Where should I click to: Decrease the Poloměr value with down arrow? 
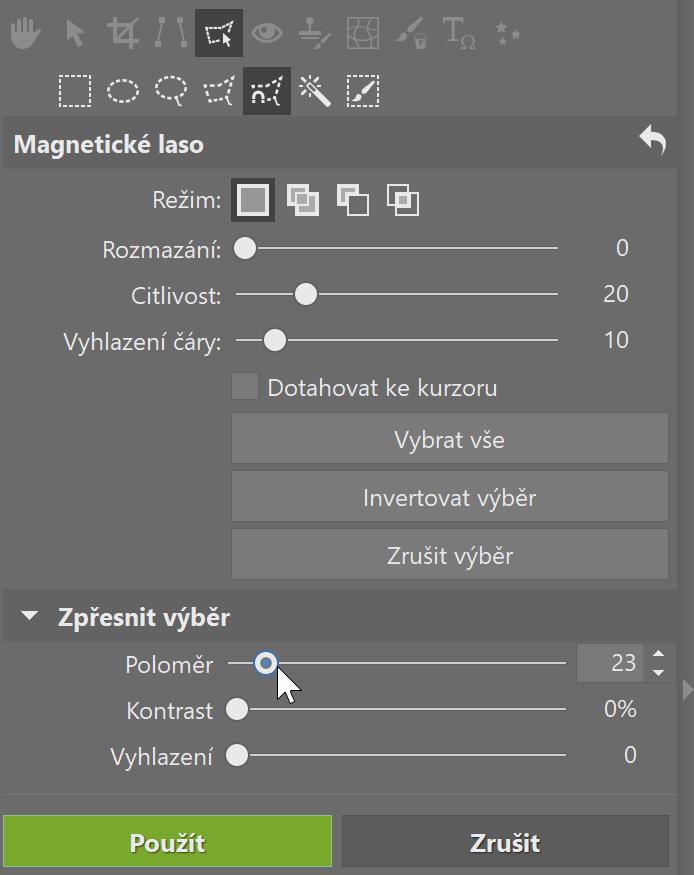[658, 672]
